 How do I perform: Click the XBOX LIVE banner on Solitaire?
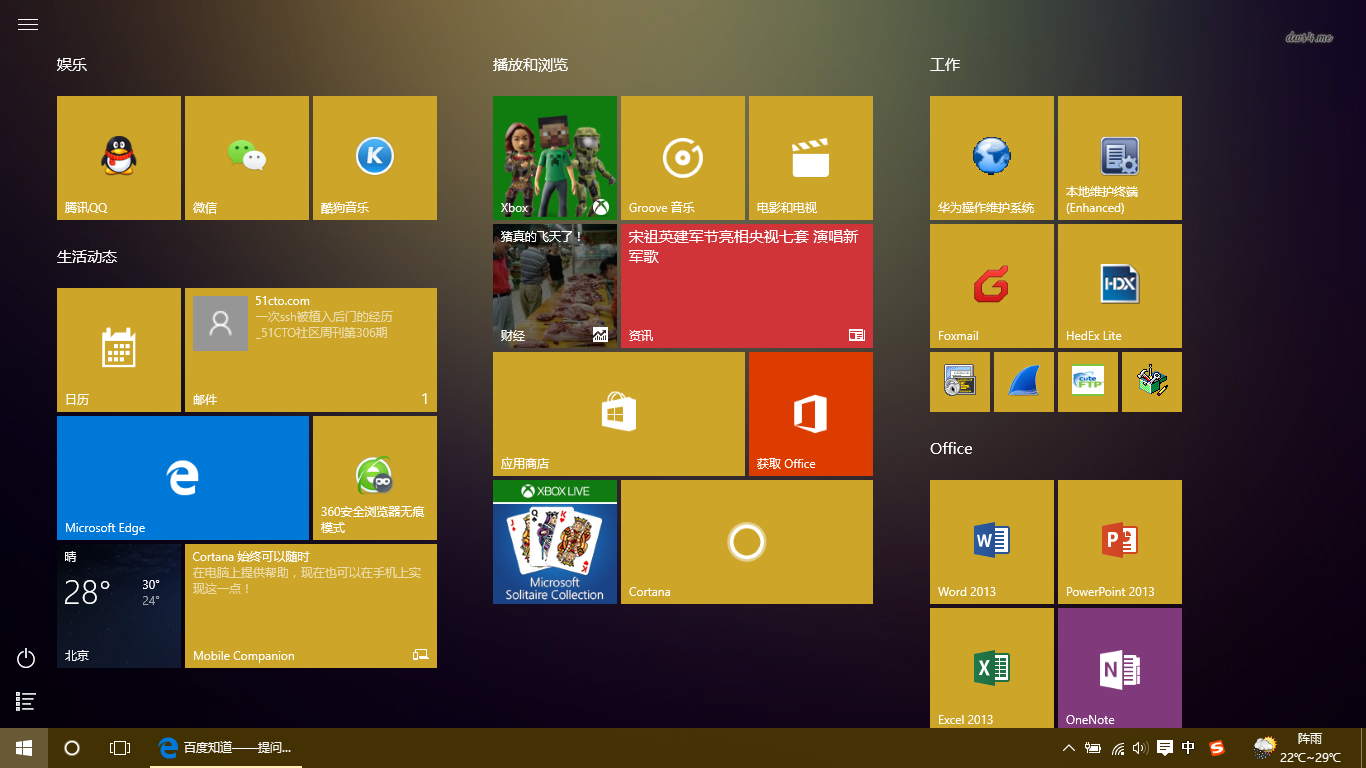pos(555,491)
